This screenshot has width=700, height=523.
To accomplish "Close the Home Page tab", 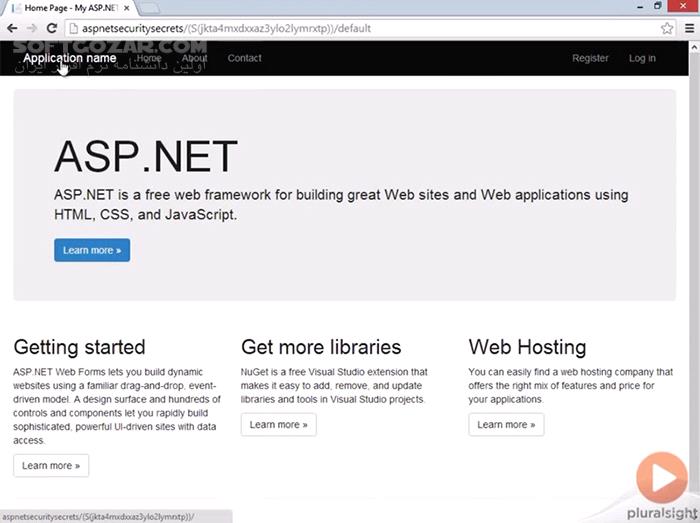I will click(127, 8).
